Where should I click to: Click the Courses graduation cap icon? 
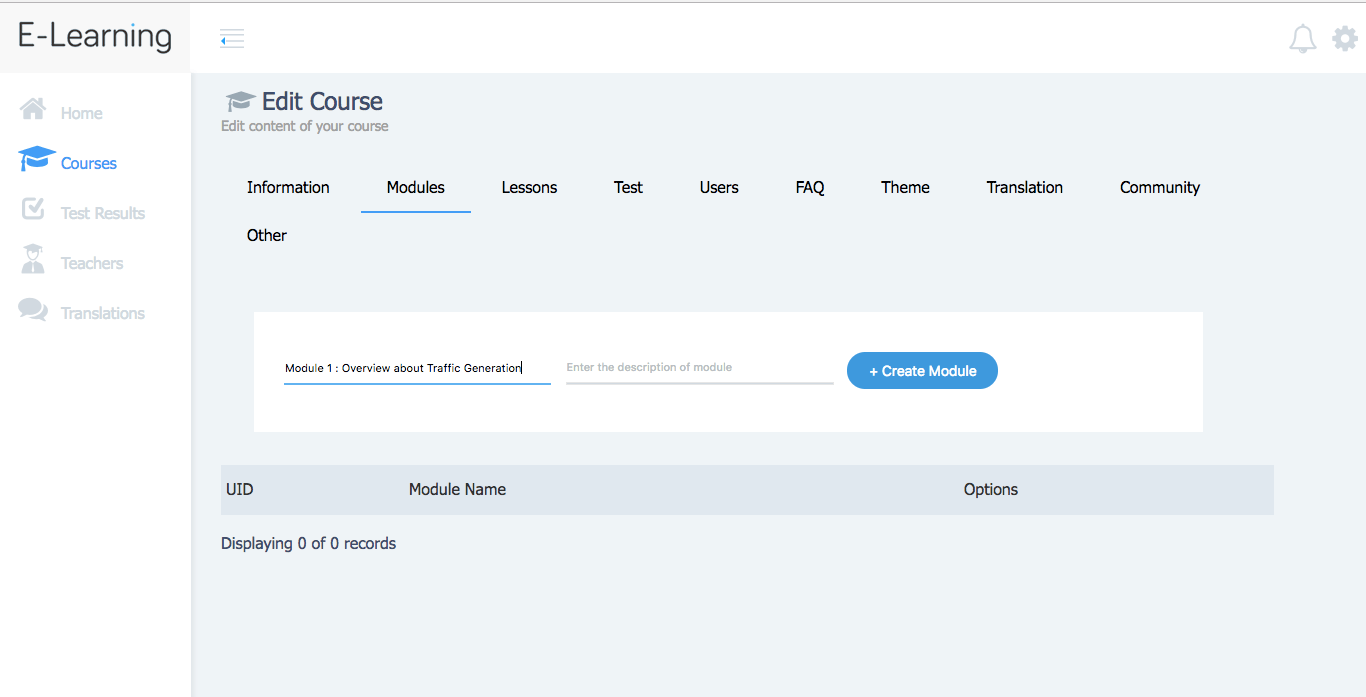point(37,159)
